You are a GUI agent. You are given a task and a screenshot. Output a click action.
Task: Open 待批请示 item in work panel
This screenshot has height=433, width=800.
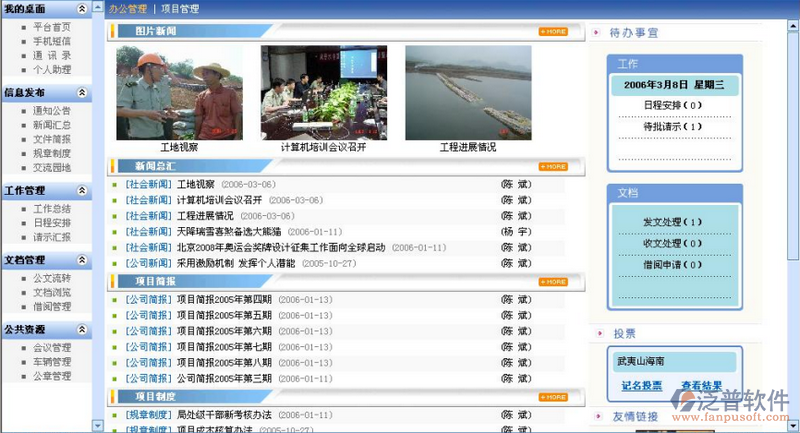tap(672, 127)
